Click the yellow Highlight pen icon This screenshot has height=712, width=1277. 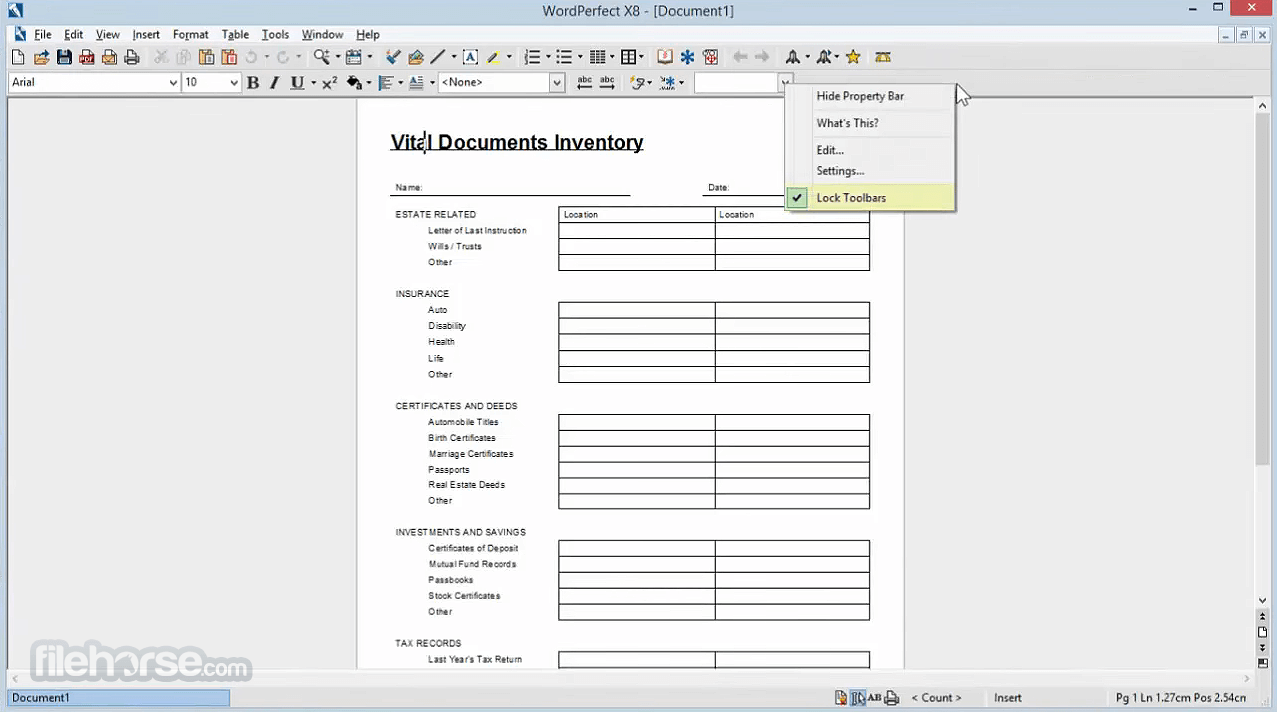point(494,58)
